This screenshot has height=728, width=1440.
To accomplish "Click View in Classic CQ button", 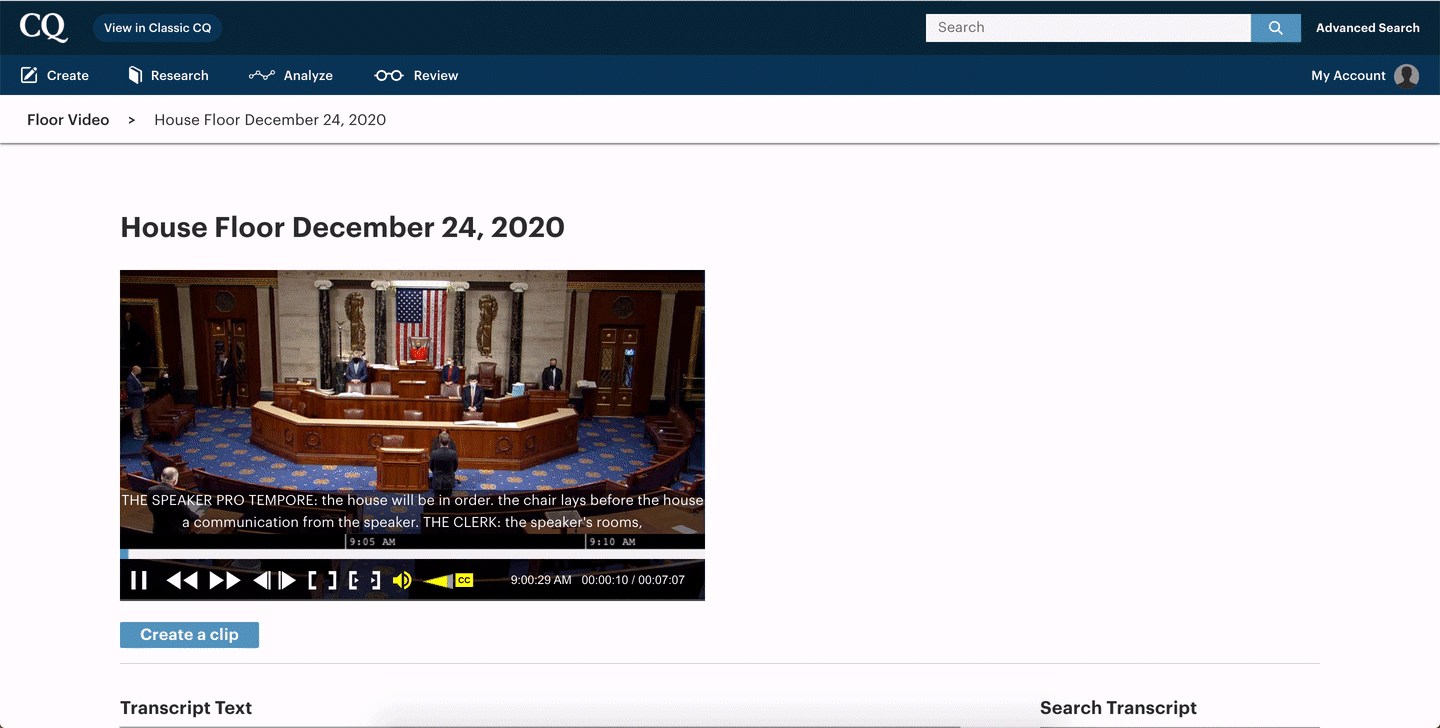I will [x=158, y=28].
